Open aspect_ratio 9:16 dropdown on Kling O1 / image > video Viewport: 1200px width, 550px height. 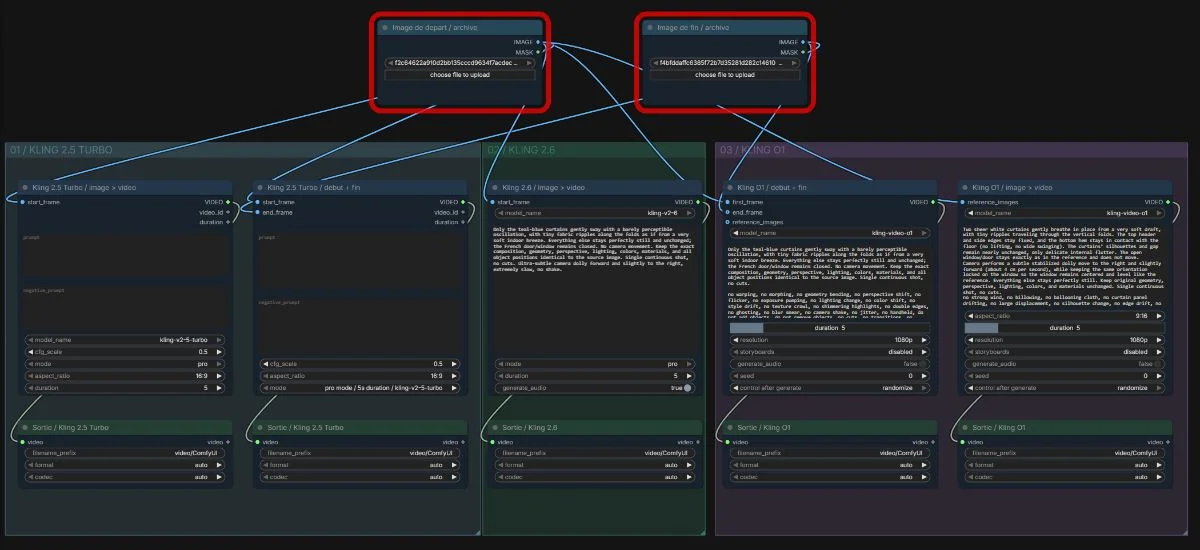[1067, 315]
